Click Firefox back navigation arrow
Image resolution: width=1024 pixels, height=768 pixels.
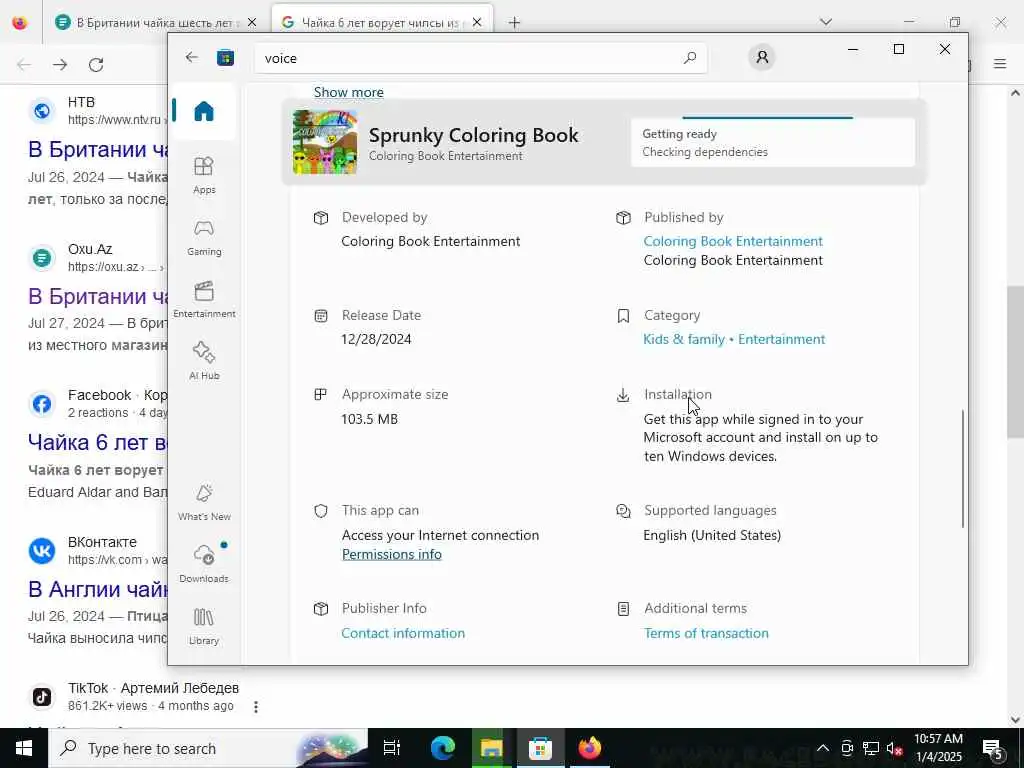point(24,64)
